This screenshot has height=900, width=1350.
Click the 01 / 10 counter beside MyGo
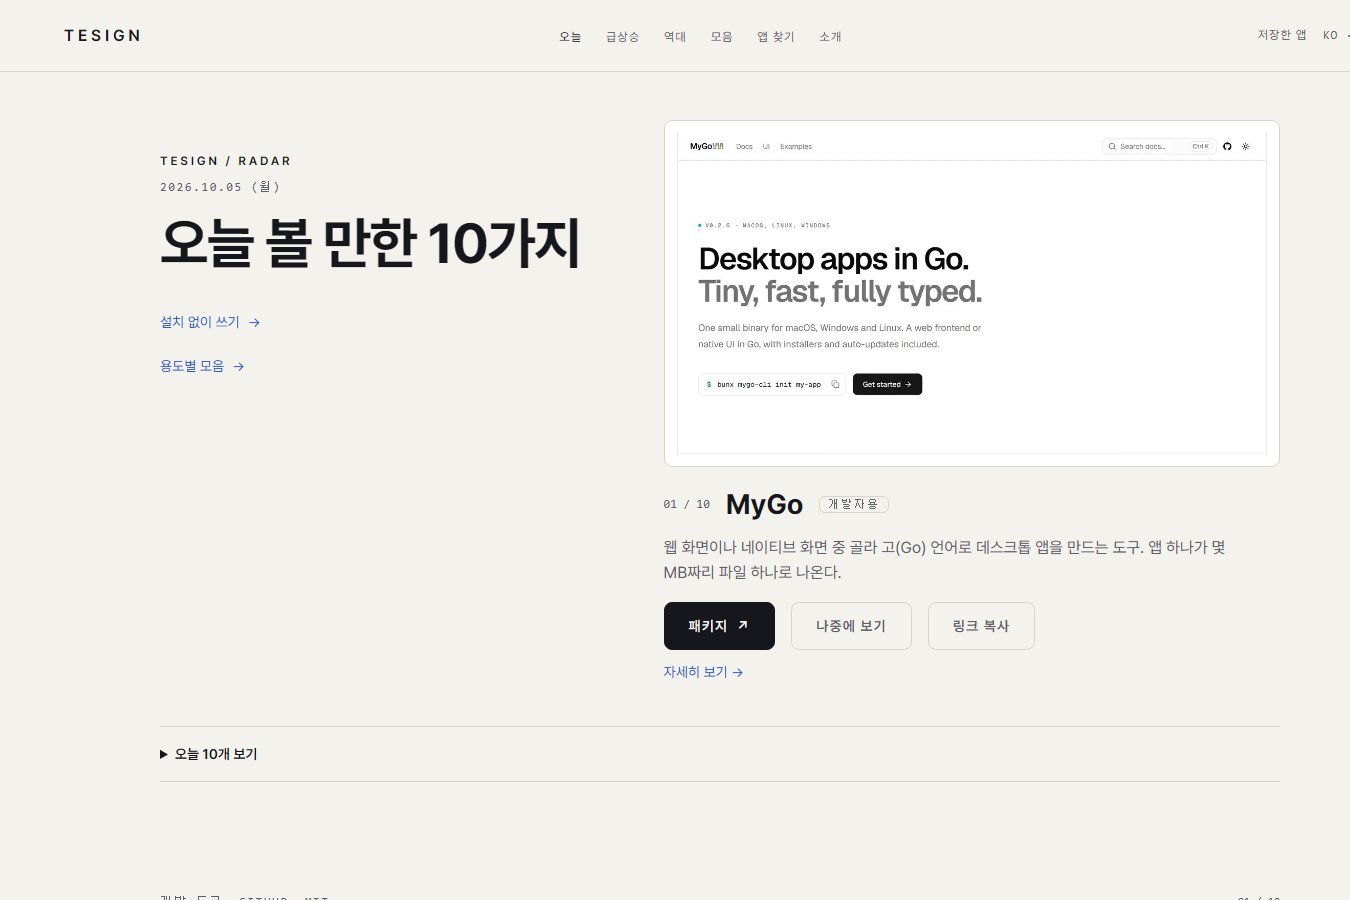pyautogui.click(x=687, y=505)
